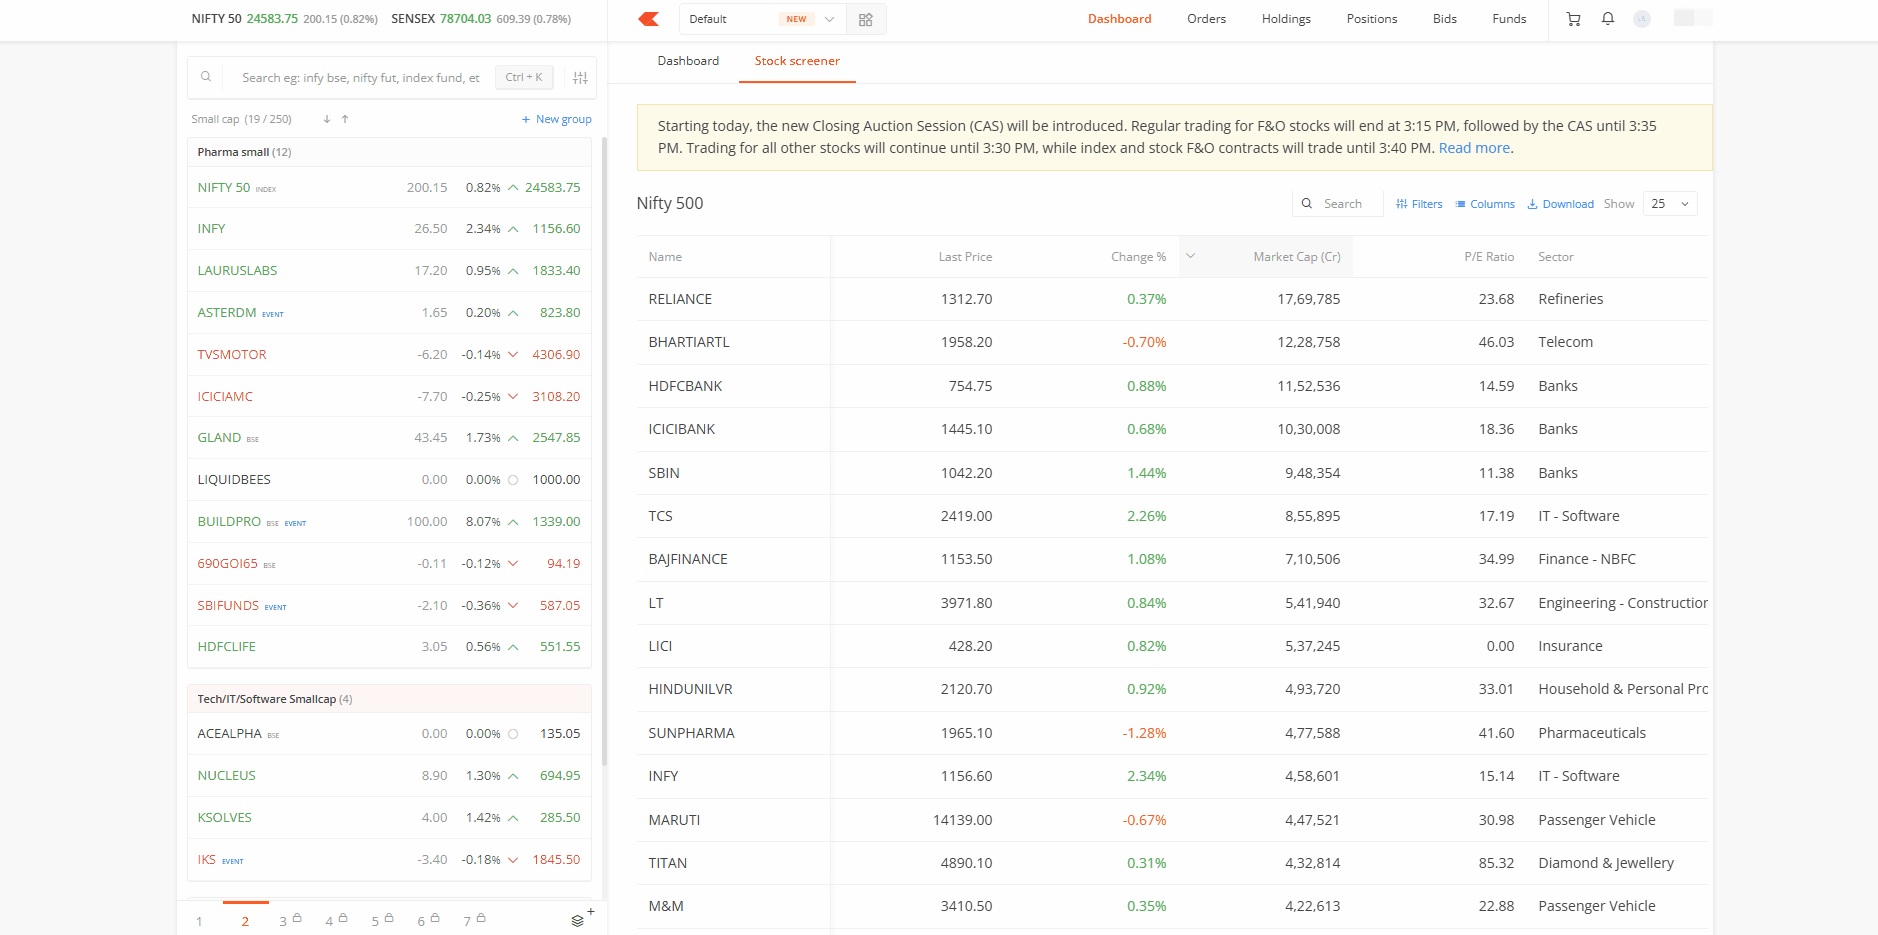Open Orders in top navigation
Screen dimensions: 1878x935
1206,19
